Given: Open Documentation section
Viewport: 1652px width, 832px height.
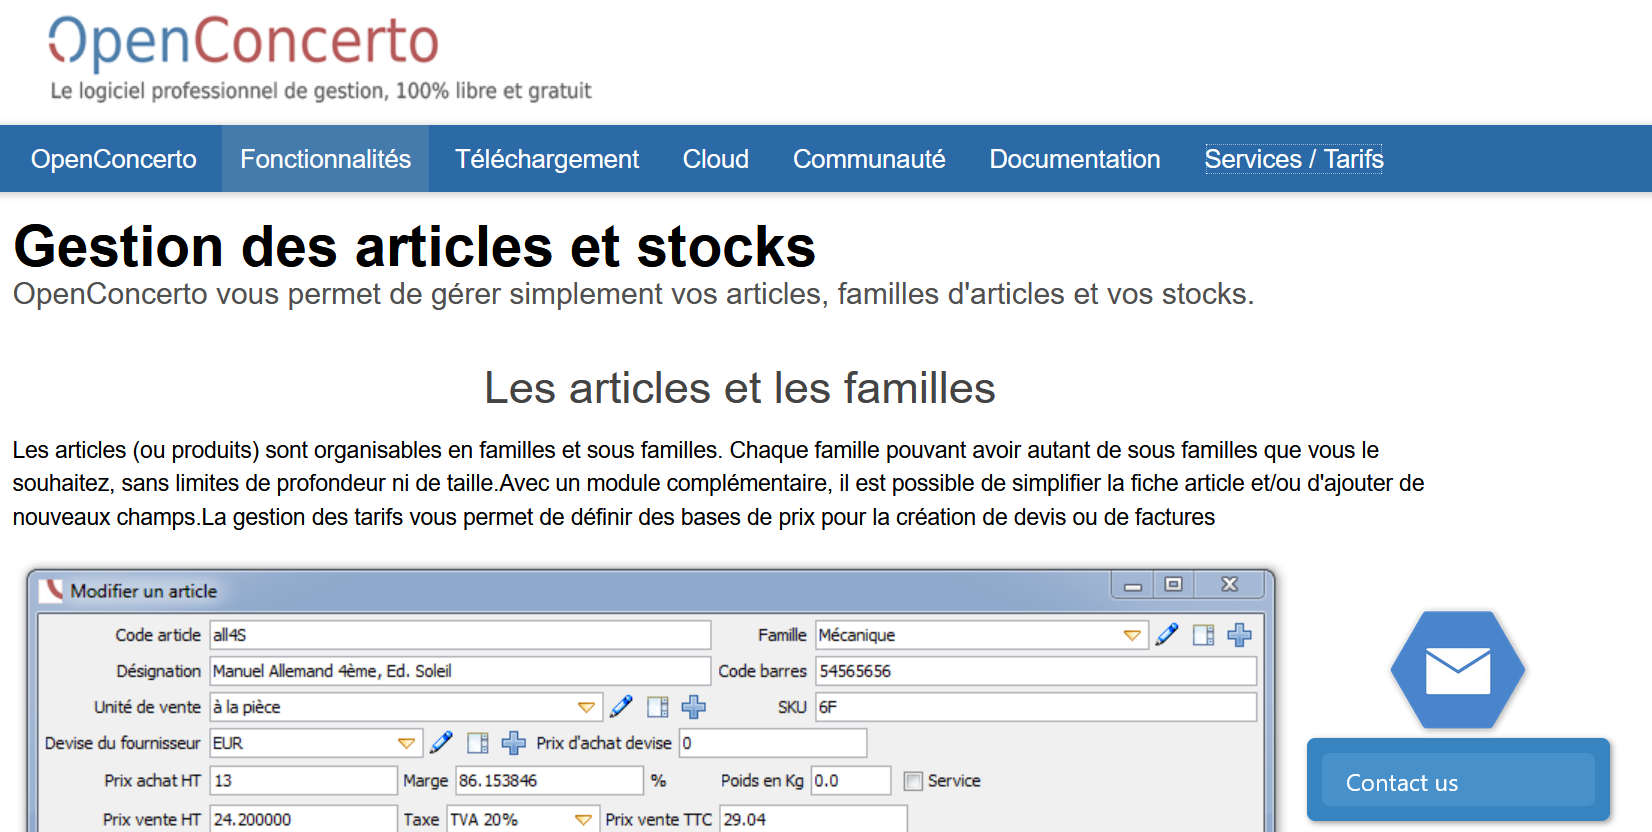Looking at the screenshot, I should [1075, 159].
